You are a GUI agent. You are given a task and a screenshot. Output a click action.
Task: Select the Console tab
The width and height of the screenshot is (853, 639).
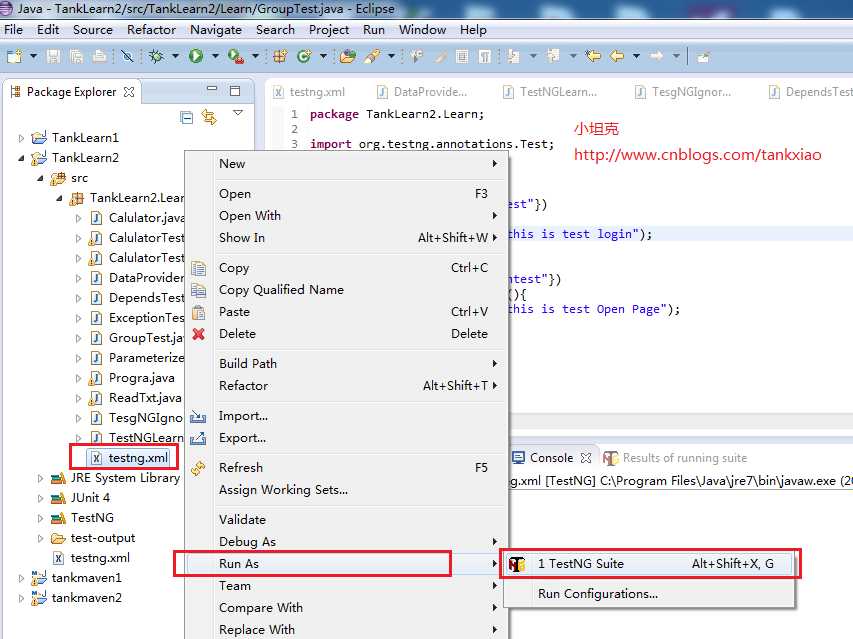click(x=552, y=458)
